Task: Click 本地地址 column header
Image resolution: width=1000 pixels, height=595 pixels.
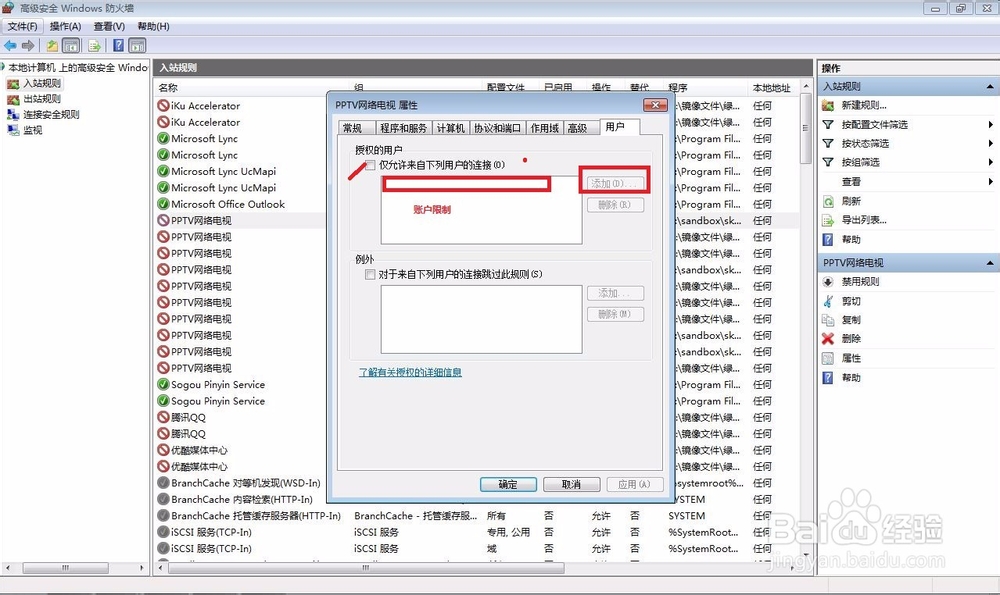Action: click(772, 87)
